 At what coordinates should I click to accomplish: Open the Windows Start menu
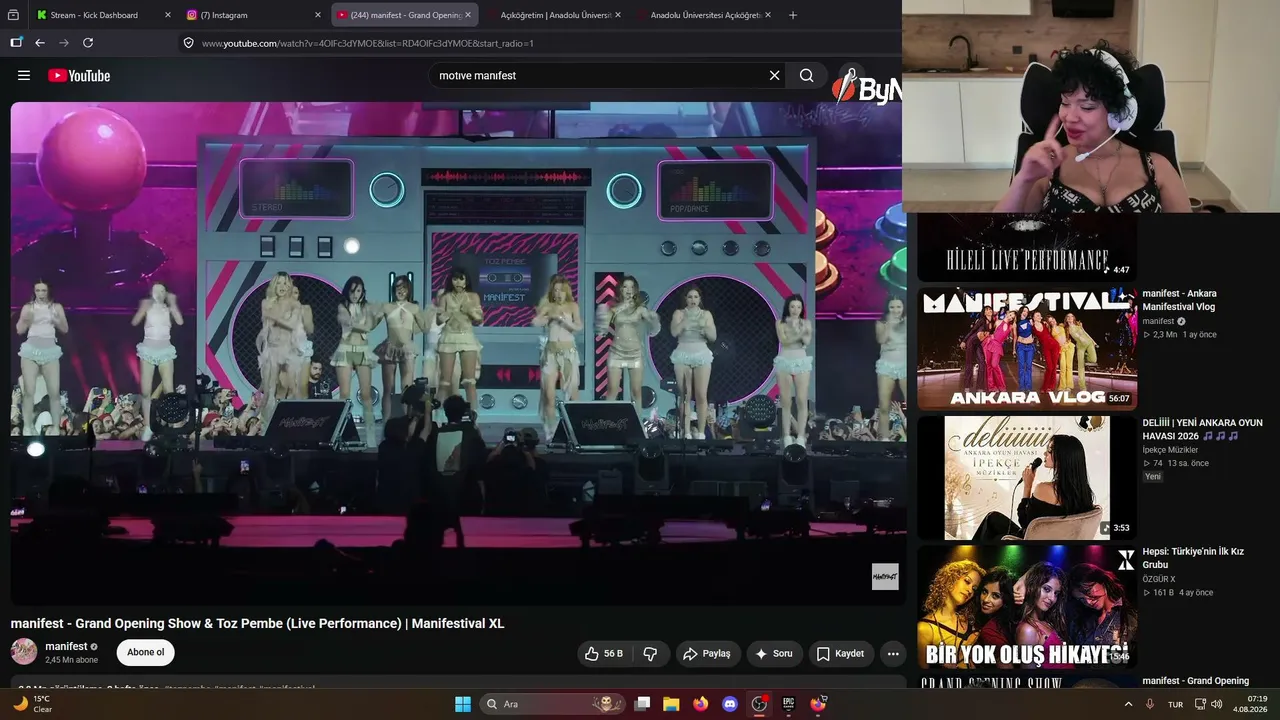463,704
